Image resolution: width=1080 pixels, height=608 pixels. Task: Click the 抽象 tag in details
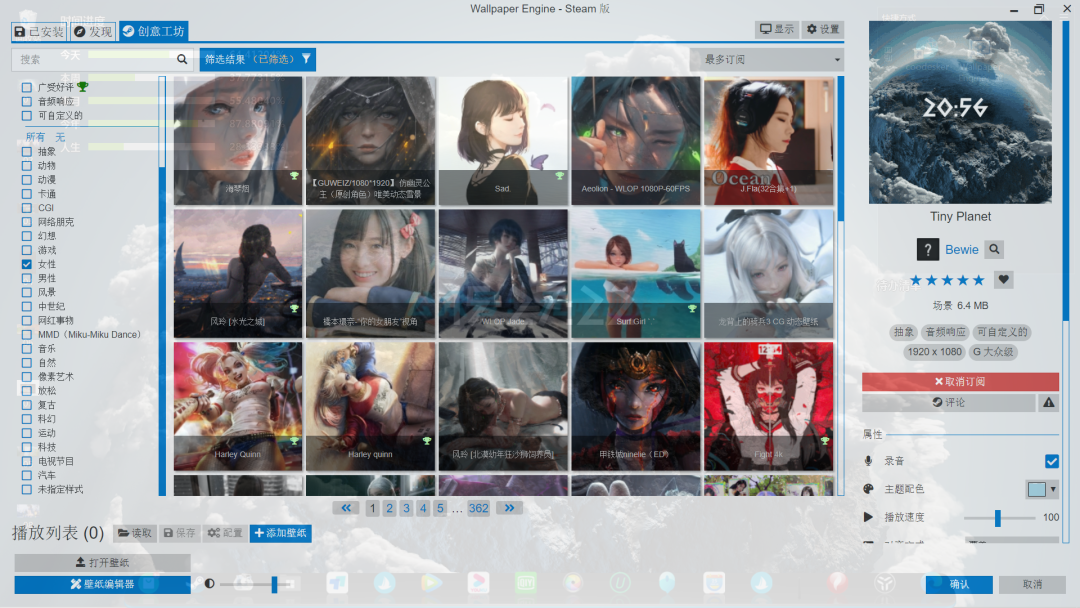tap(903, 332)
